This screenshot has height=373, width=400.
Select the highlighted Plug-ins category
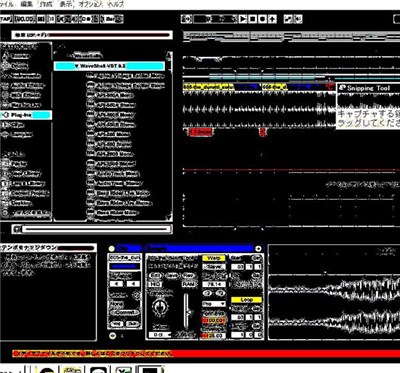click(x=26, y=115)
